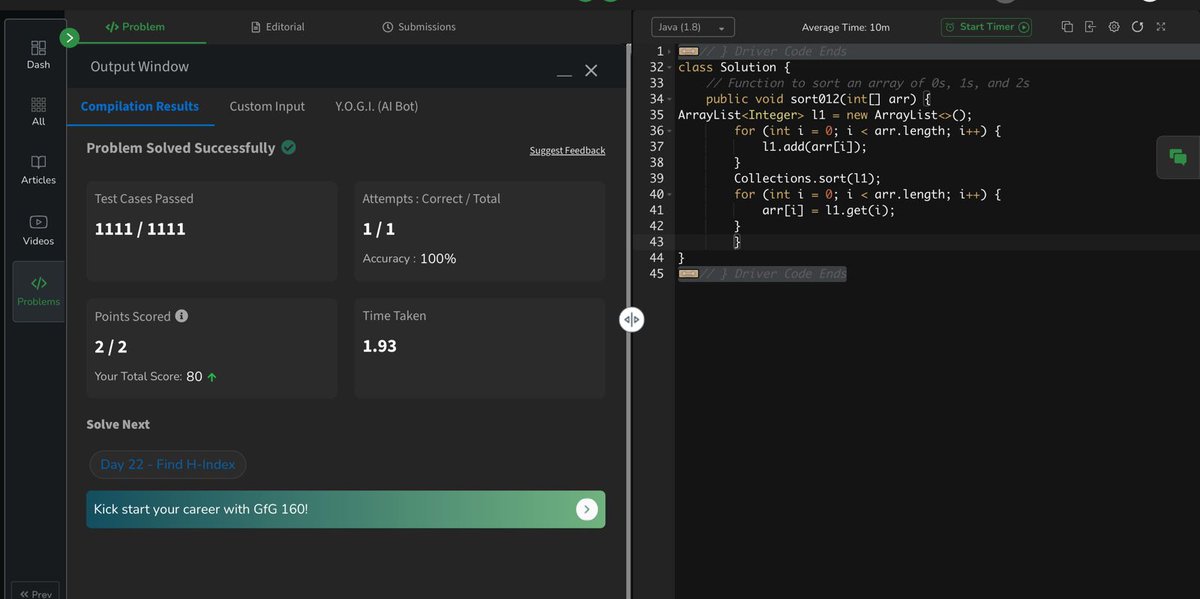Viewport: 1200px width, 599px height.
Task: Click the 1111 / 1111 test cases value
Action: click(x=140, y=229)
